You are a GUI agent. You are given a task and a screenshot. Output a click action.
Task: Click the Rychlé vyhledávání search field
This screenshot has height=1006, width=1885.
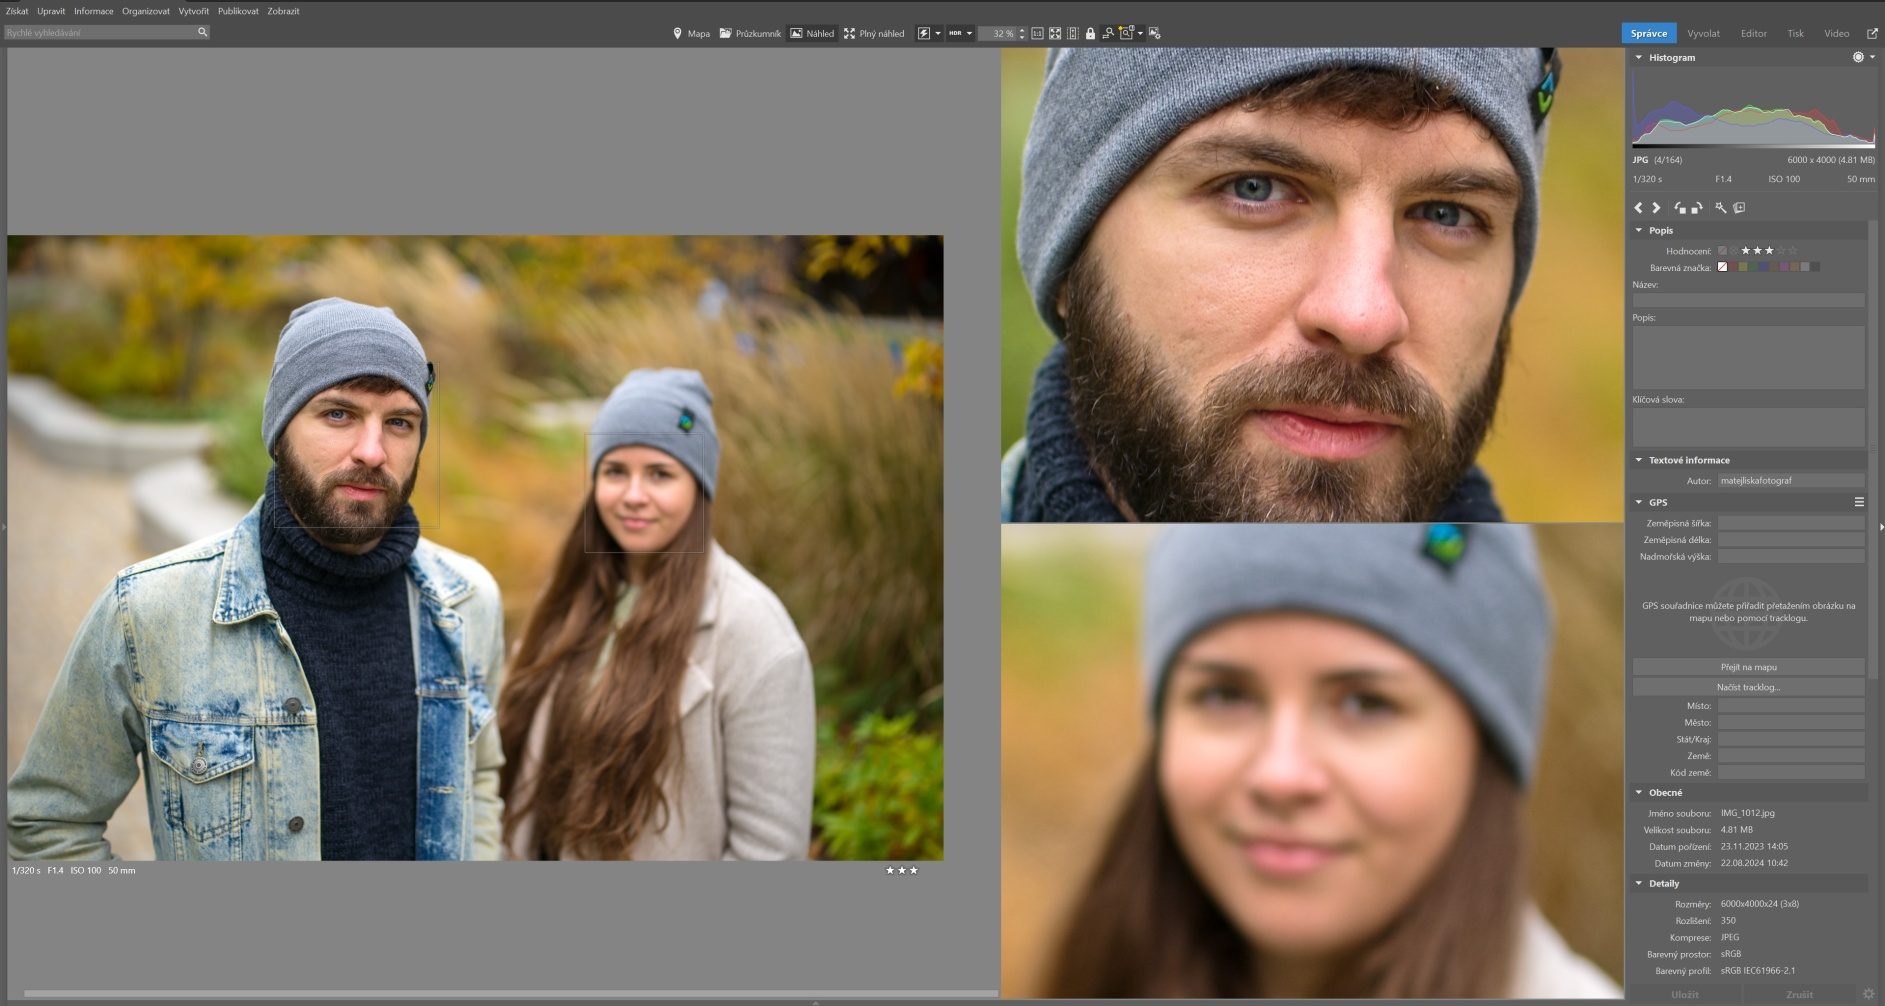[100, 32]
